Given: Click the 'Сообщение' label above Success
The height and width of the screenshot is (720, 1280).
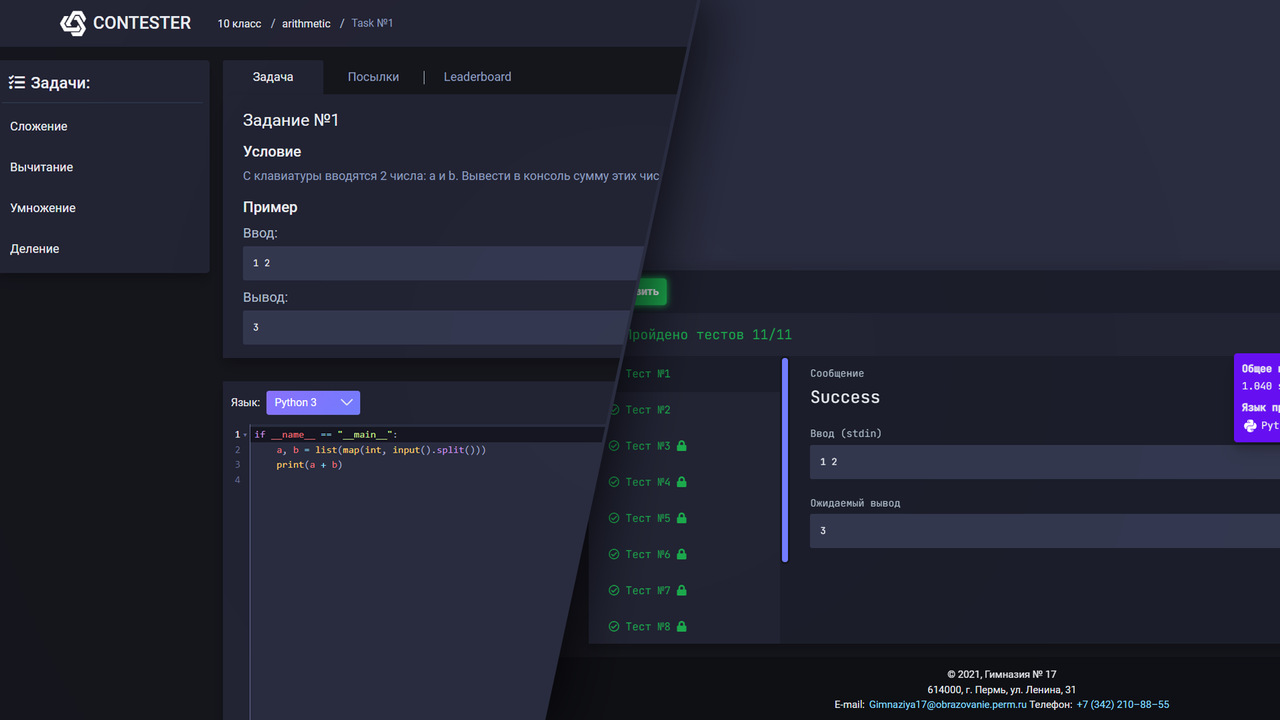Looking at the screenshot, I should click(x=837, y=374).
